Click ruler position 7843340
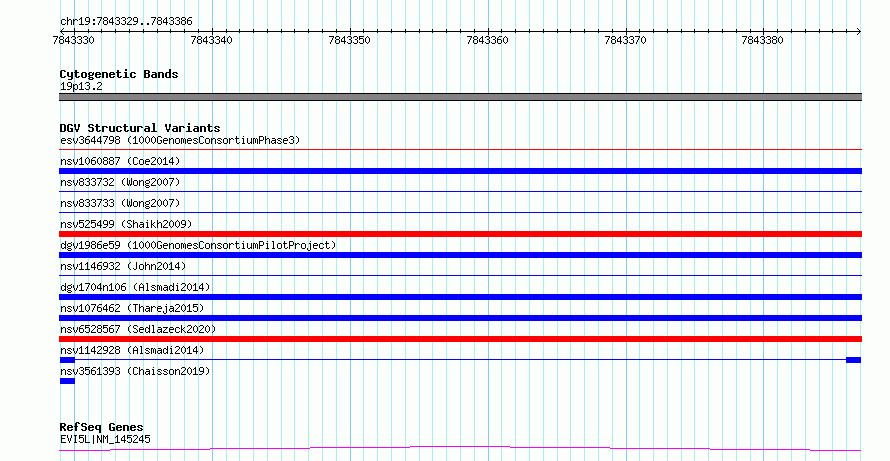This screenshot has width=890, height=461. pos(212,40)
